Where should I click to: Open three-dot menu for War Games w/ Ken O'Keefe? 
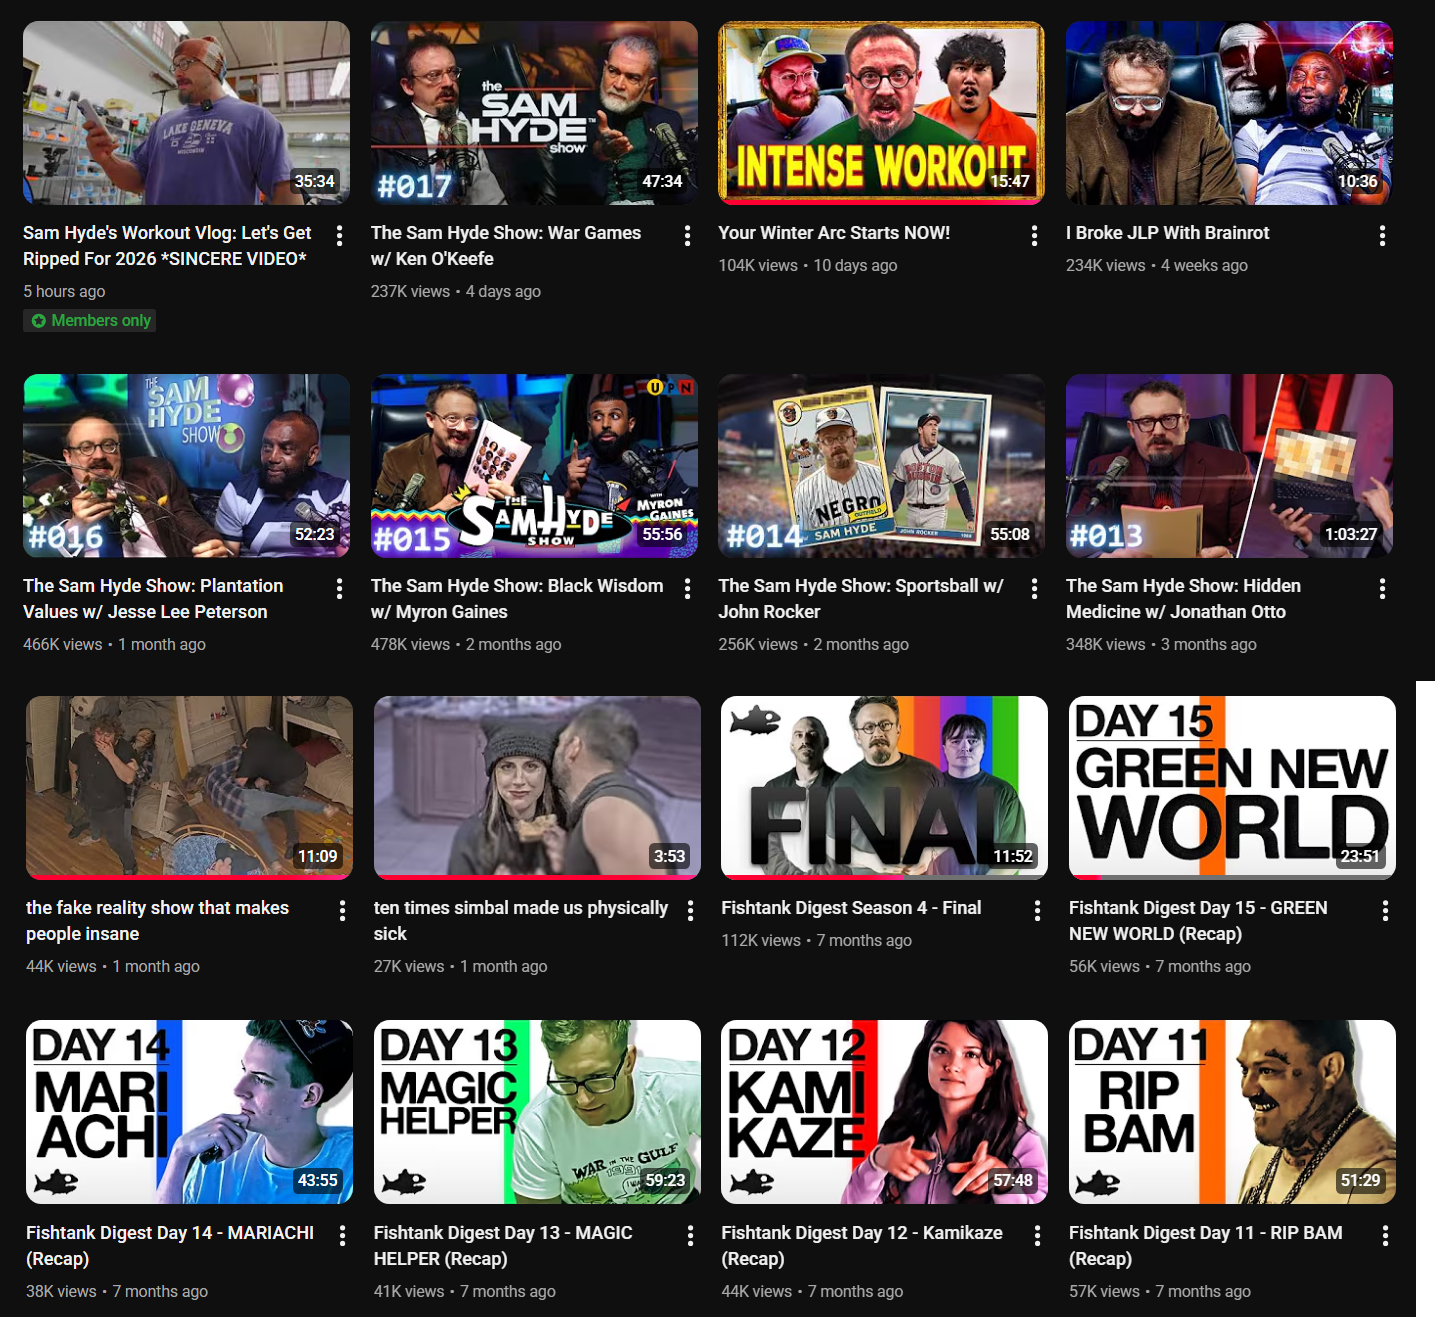coord(687,235)
